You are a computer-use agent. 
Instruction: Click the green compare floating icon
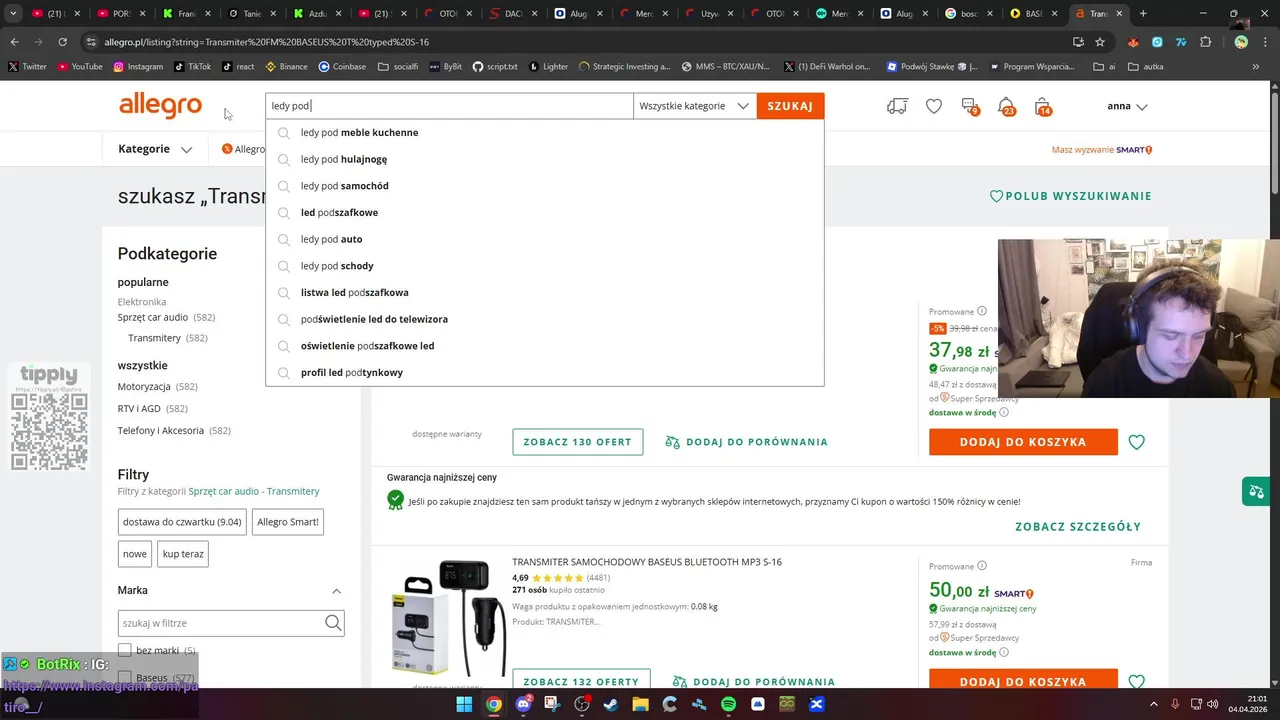click(x=1255, y=491)
